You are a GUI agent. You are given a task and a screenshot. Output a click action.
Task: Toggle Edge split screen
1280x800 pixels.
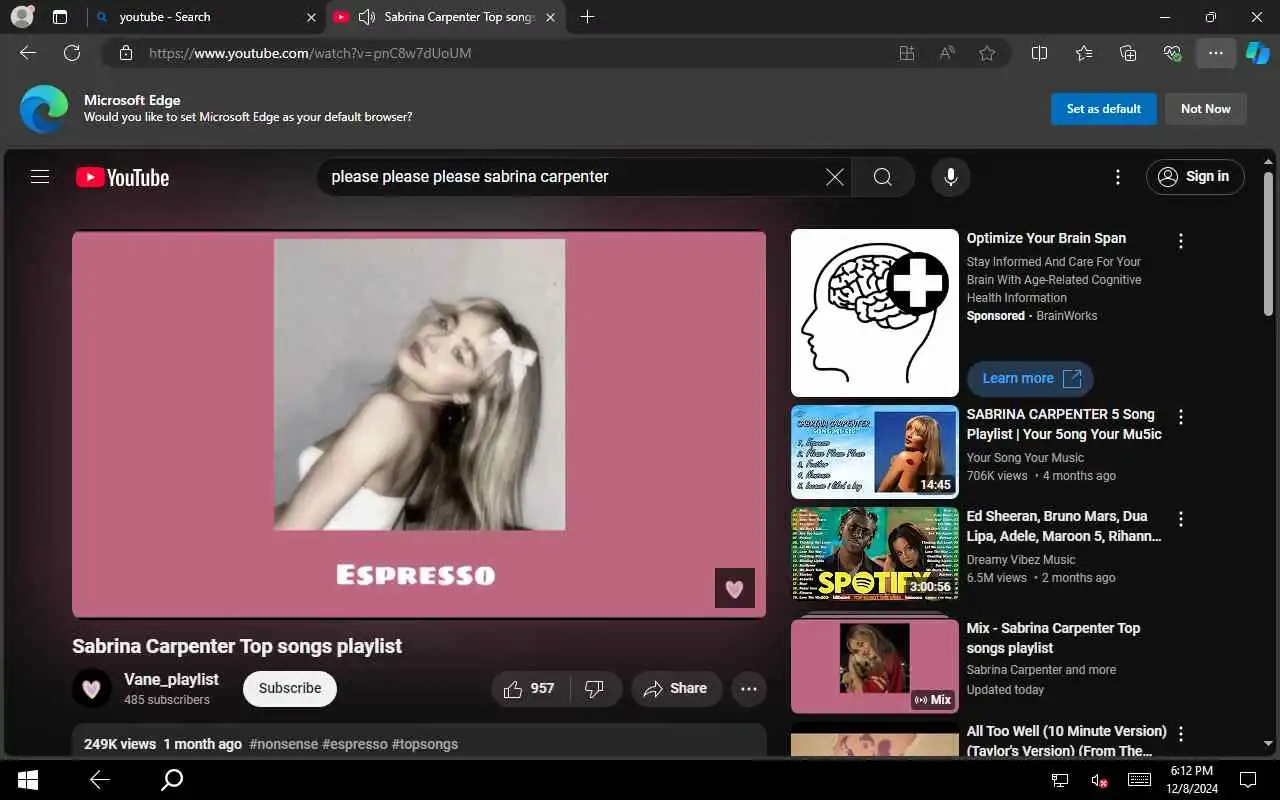[x=1039, y=53]
